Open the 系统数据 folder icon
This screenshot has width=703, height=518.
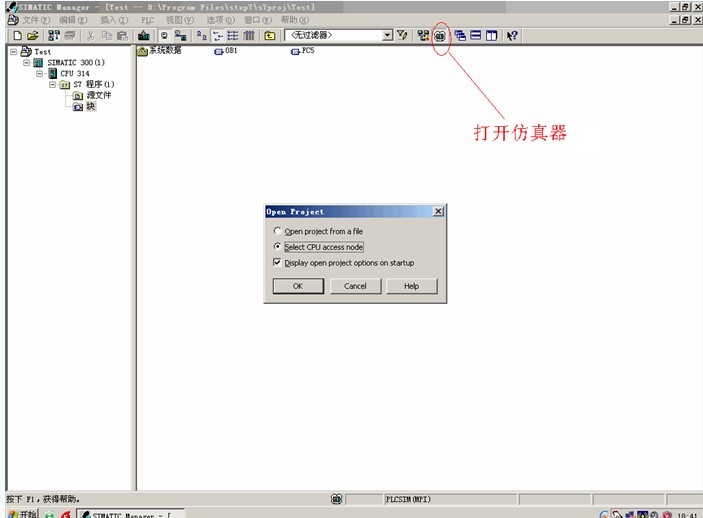(x=142, y=51)
